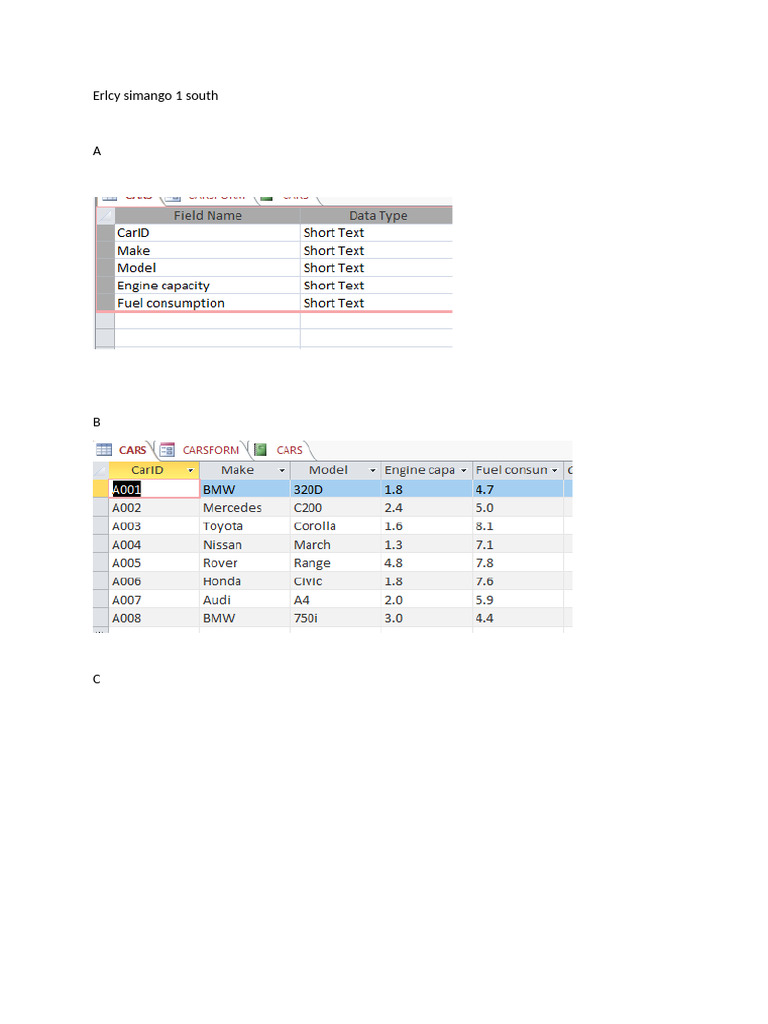Image resolution: width=768 pixels, height=1024 pixels.
Task: Click the Honda cell
Action: coord(245,581)
